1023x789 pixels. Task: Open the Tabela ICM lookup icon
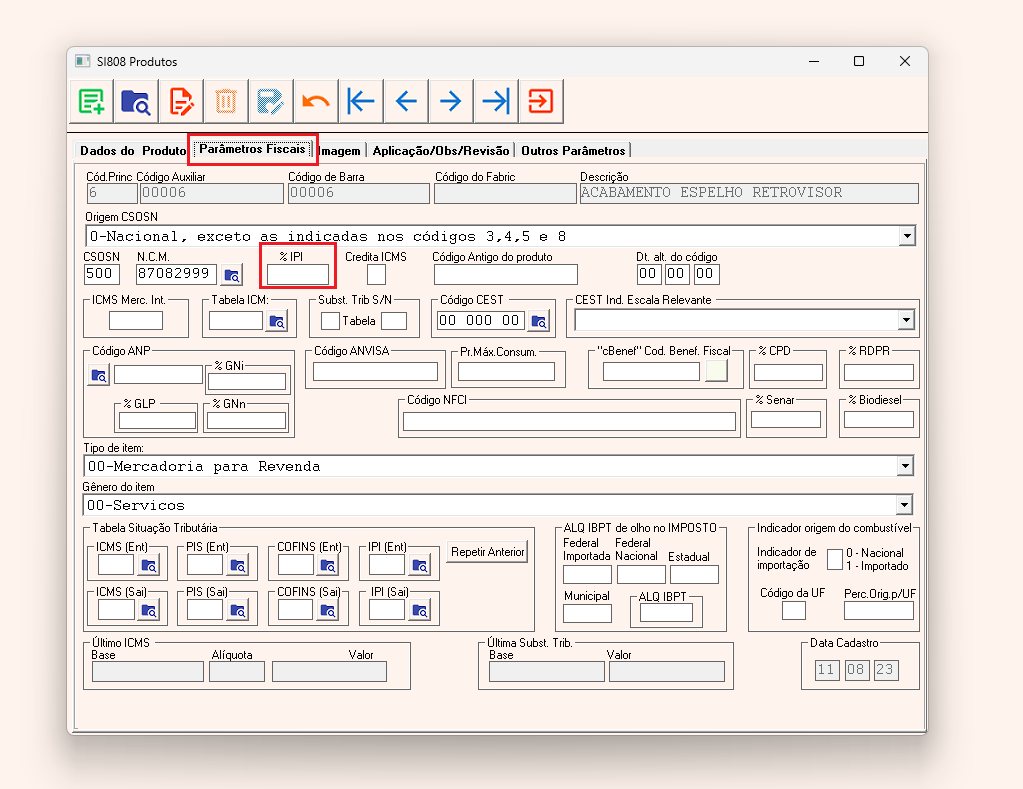[277, 321]
